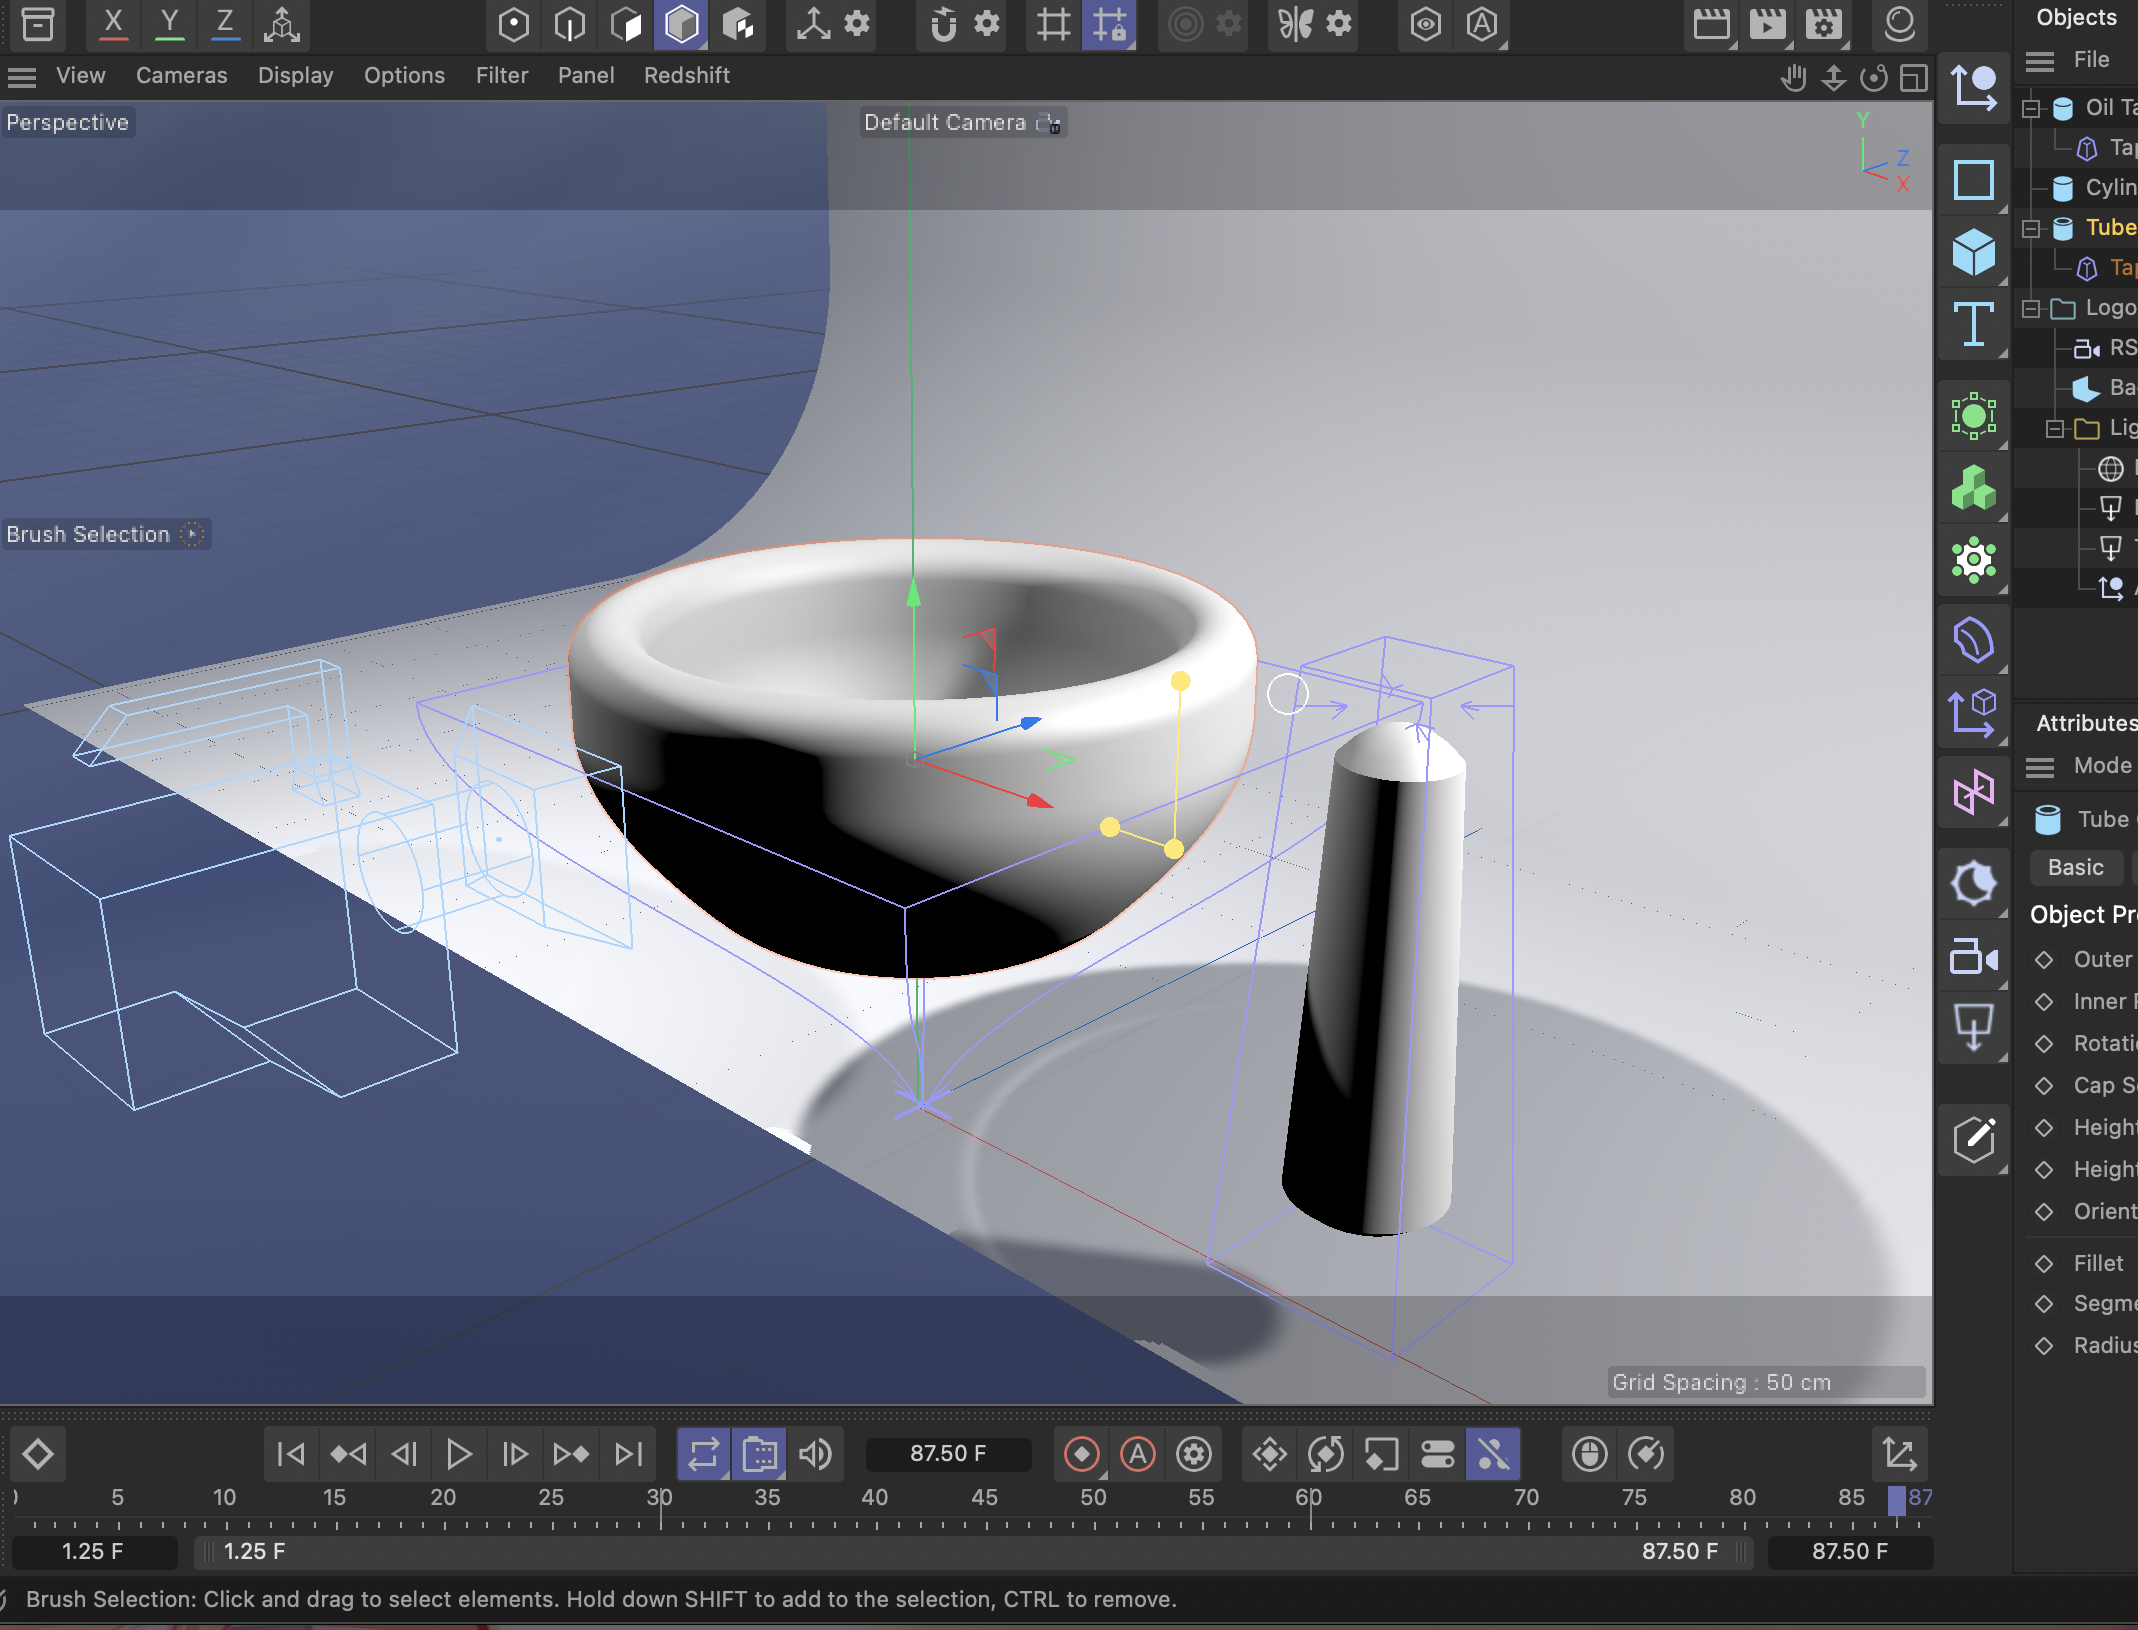Toggle the Y axis lock
The image size is (2138, 1630).
pyautogui.click(x=170, y=24)
